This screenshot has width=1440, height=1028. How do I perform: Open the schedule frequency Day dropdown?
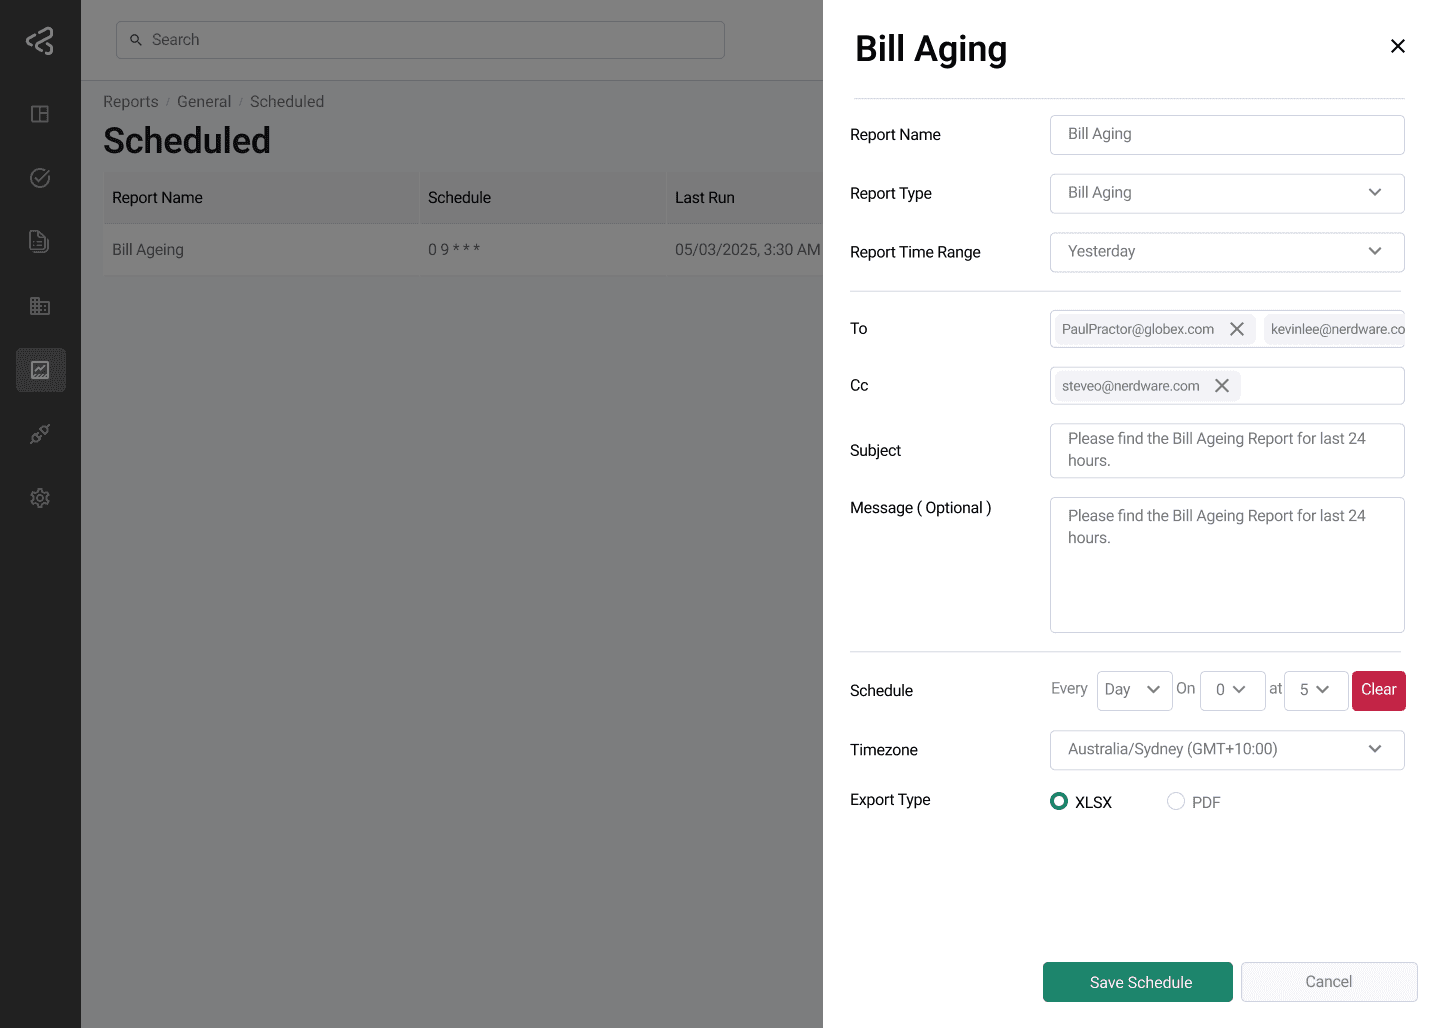click(1134, 690)
